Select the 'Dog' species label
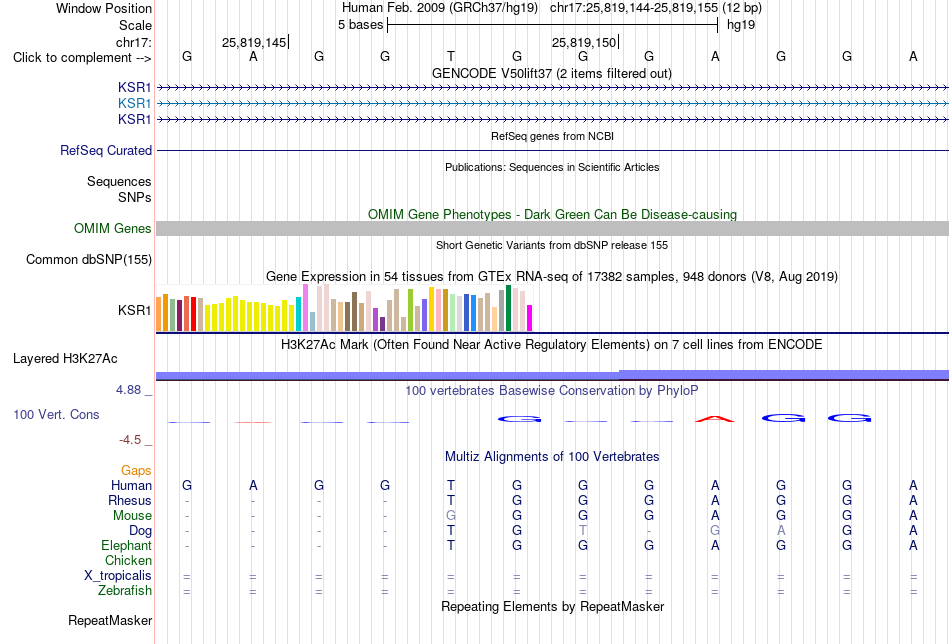Viewport: 950px width, 644px height. (x=141, y=531)
